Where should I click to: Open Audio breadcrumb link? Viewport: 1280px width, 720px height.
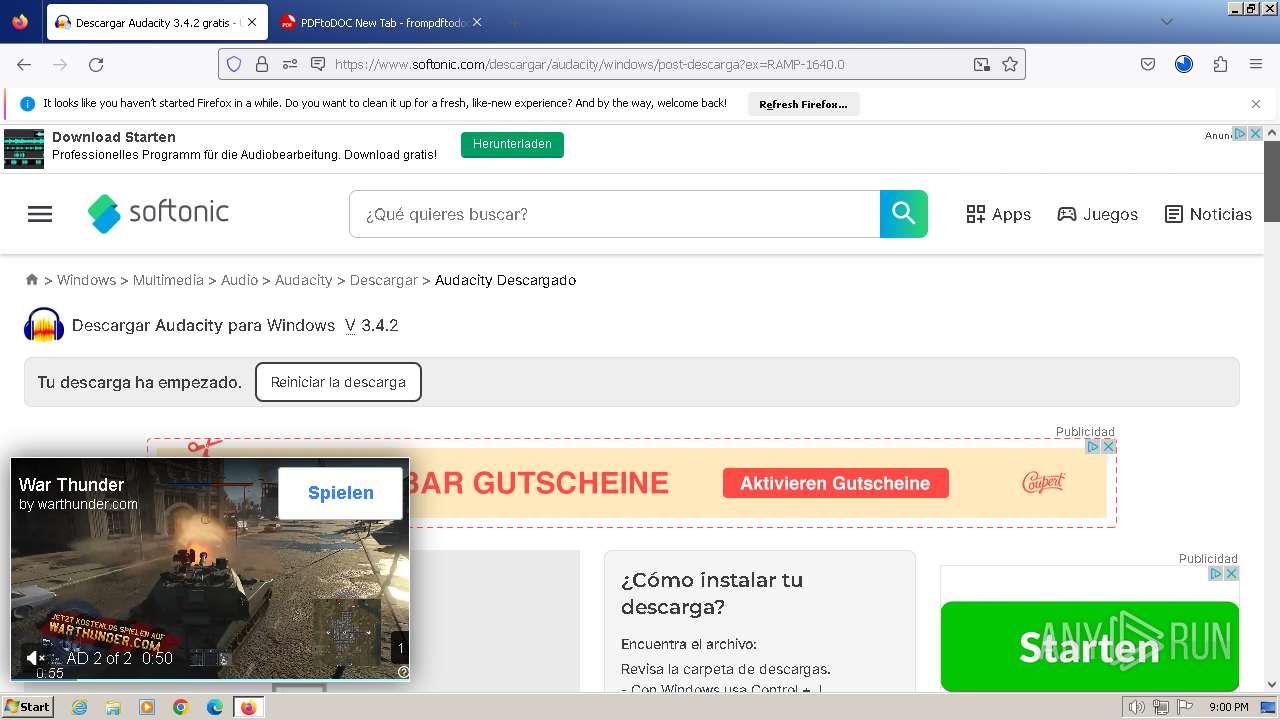click(239, 280)
